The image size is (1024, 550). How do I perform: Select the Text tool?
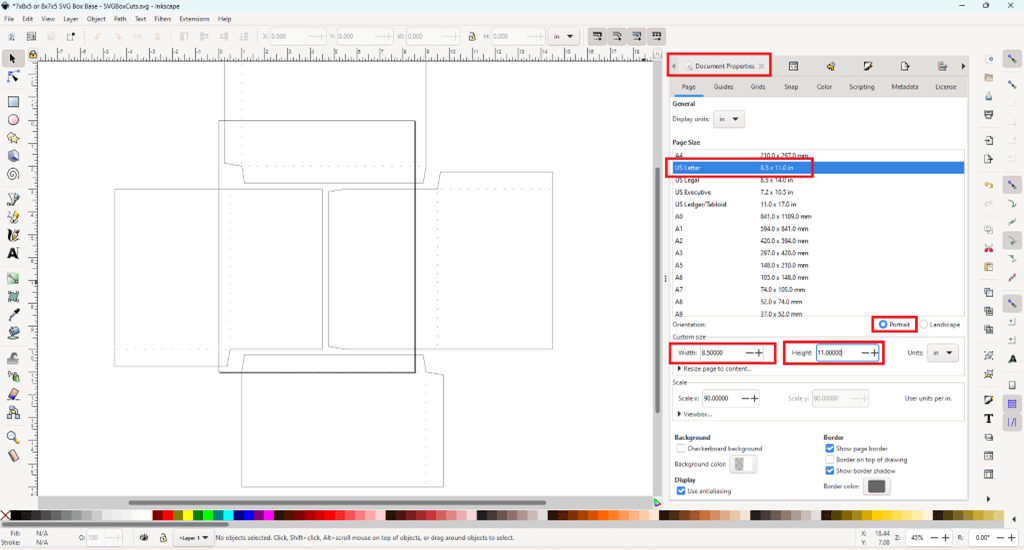[13, 253]
